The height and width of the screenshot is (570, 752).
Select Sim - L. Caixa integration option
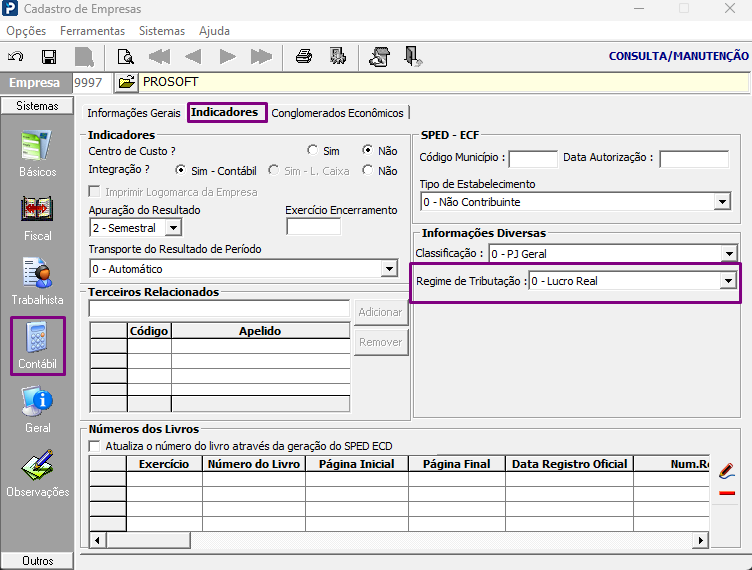pyautogui.click(x=273, y=170)
